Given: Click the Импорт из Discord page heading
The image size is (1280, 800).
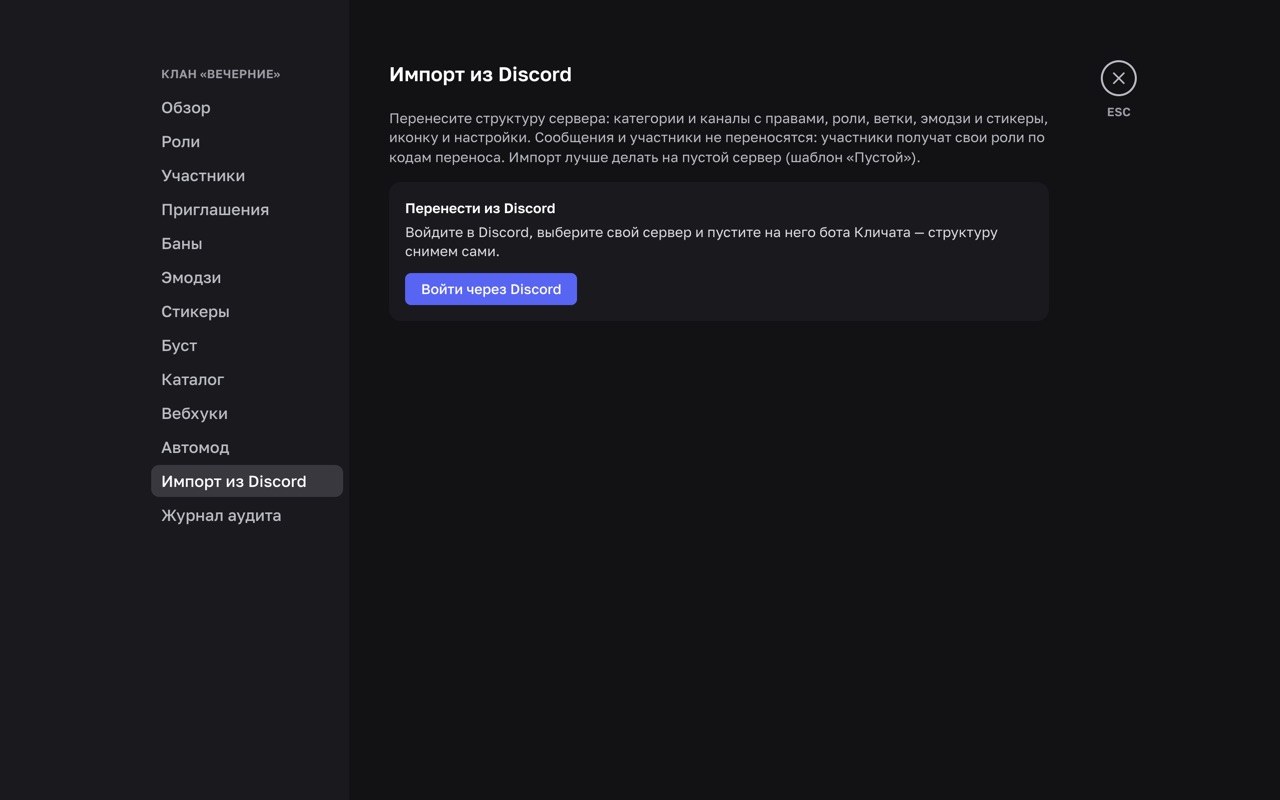Looking at the screenshot, I should tap(480, 74).
